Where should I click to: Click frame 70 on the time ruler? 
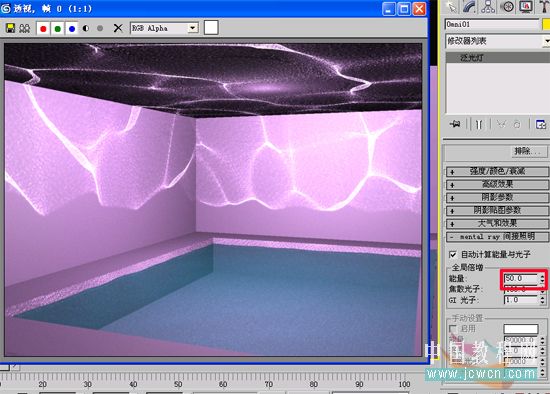(269, 384)
